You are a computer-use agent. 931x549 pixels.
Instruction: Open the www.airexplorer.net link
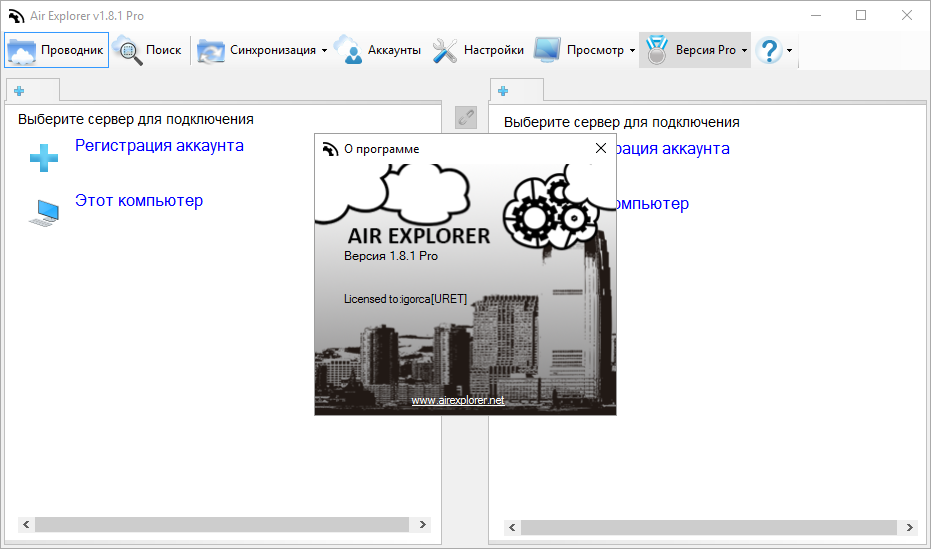tap(458, 400)
